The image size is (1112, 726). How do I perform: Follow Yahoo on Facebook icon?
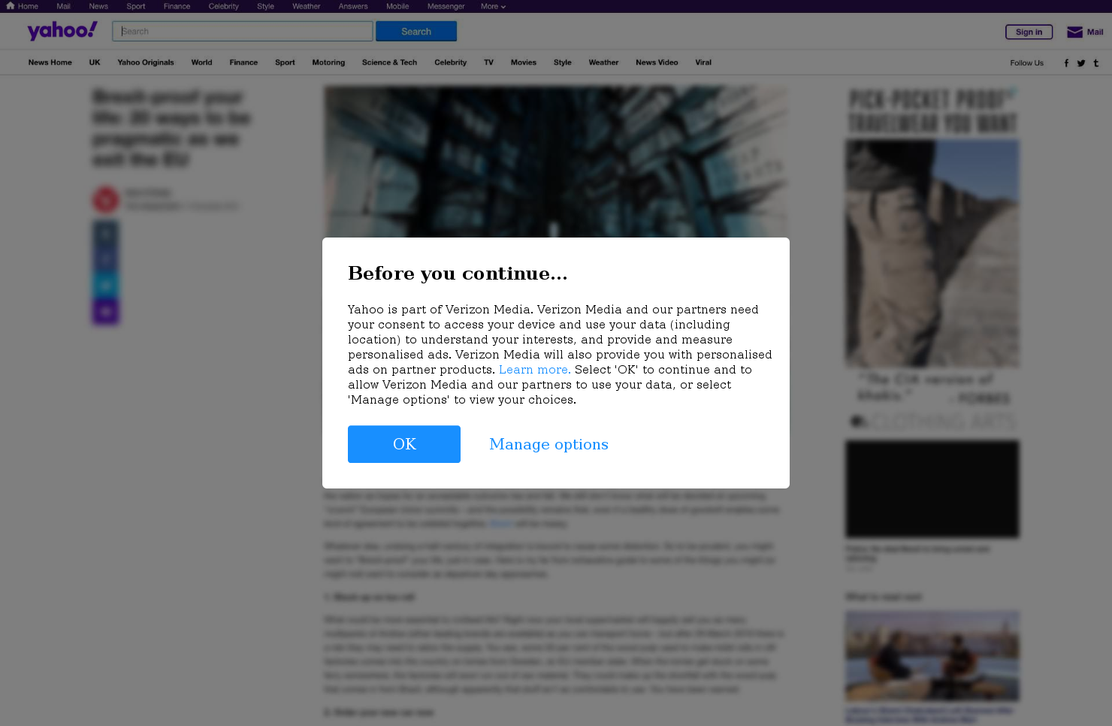pos(1066,63)
